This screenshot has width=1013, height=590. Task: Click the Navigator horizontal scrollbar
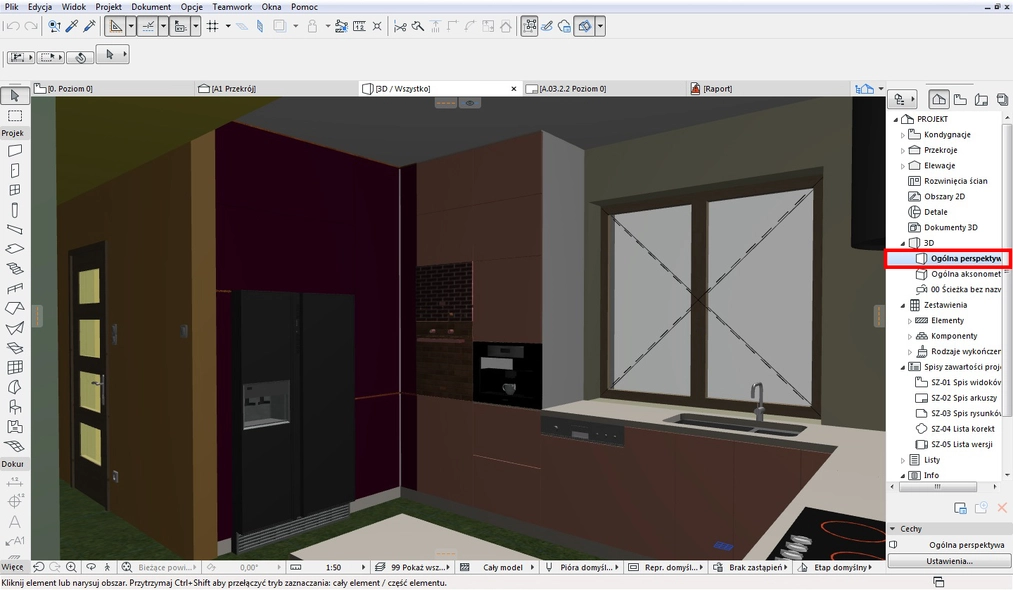tap(937, 488)
